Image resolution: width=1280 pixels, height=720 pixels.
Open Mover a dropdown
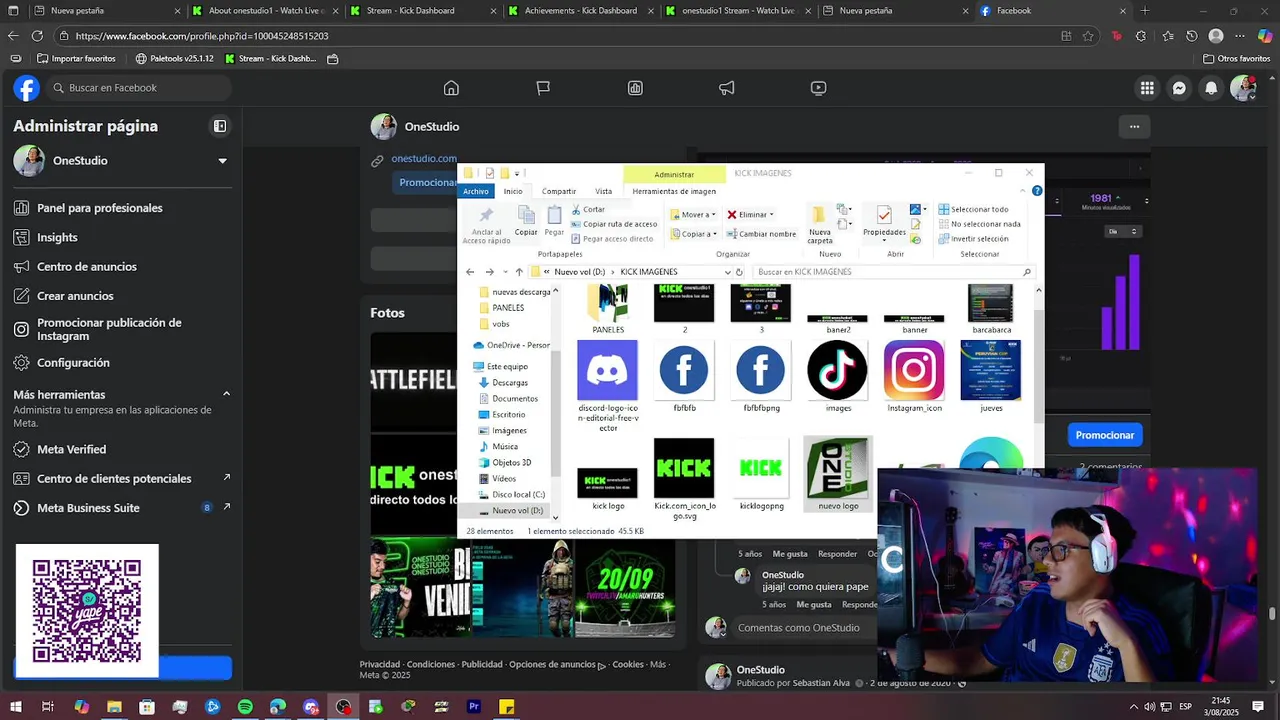pyautogui.click(x=693, y=214)
